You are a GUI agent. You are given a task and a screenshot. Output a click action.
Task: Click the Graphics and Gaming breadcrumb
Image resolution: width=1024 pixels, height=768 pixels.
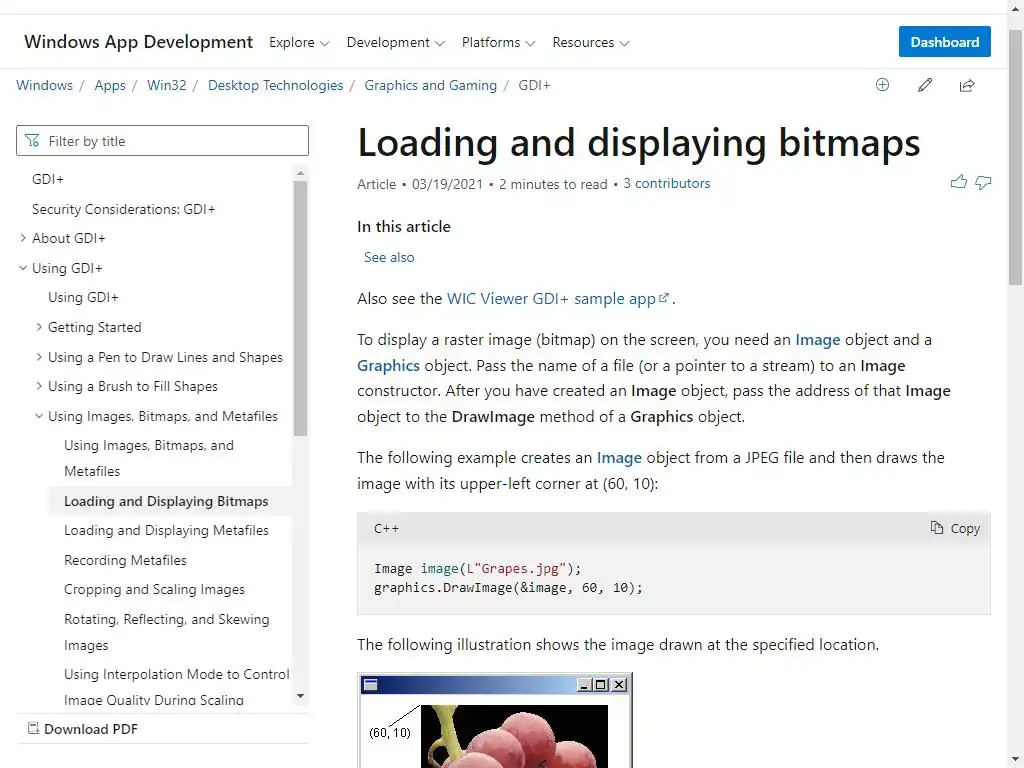(x=430, y=86)
